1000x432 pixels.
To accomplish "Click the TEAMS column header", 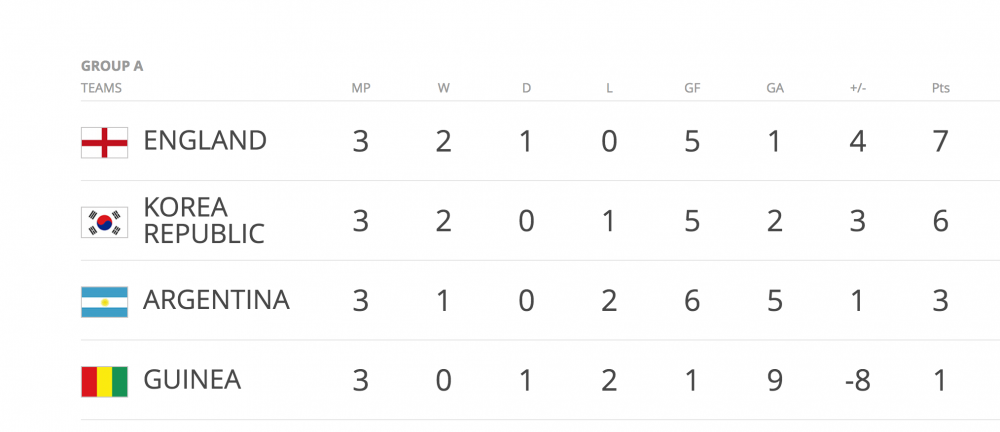I will tap(101, 88).
